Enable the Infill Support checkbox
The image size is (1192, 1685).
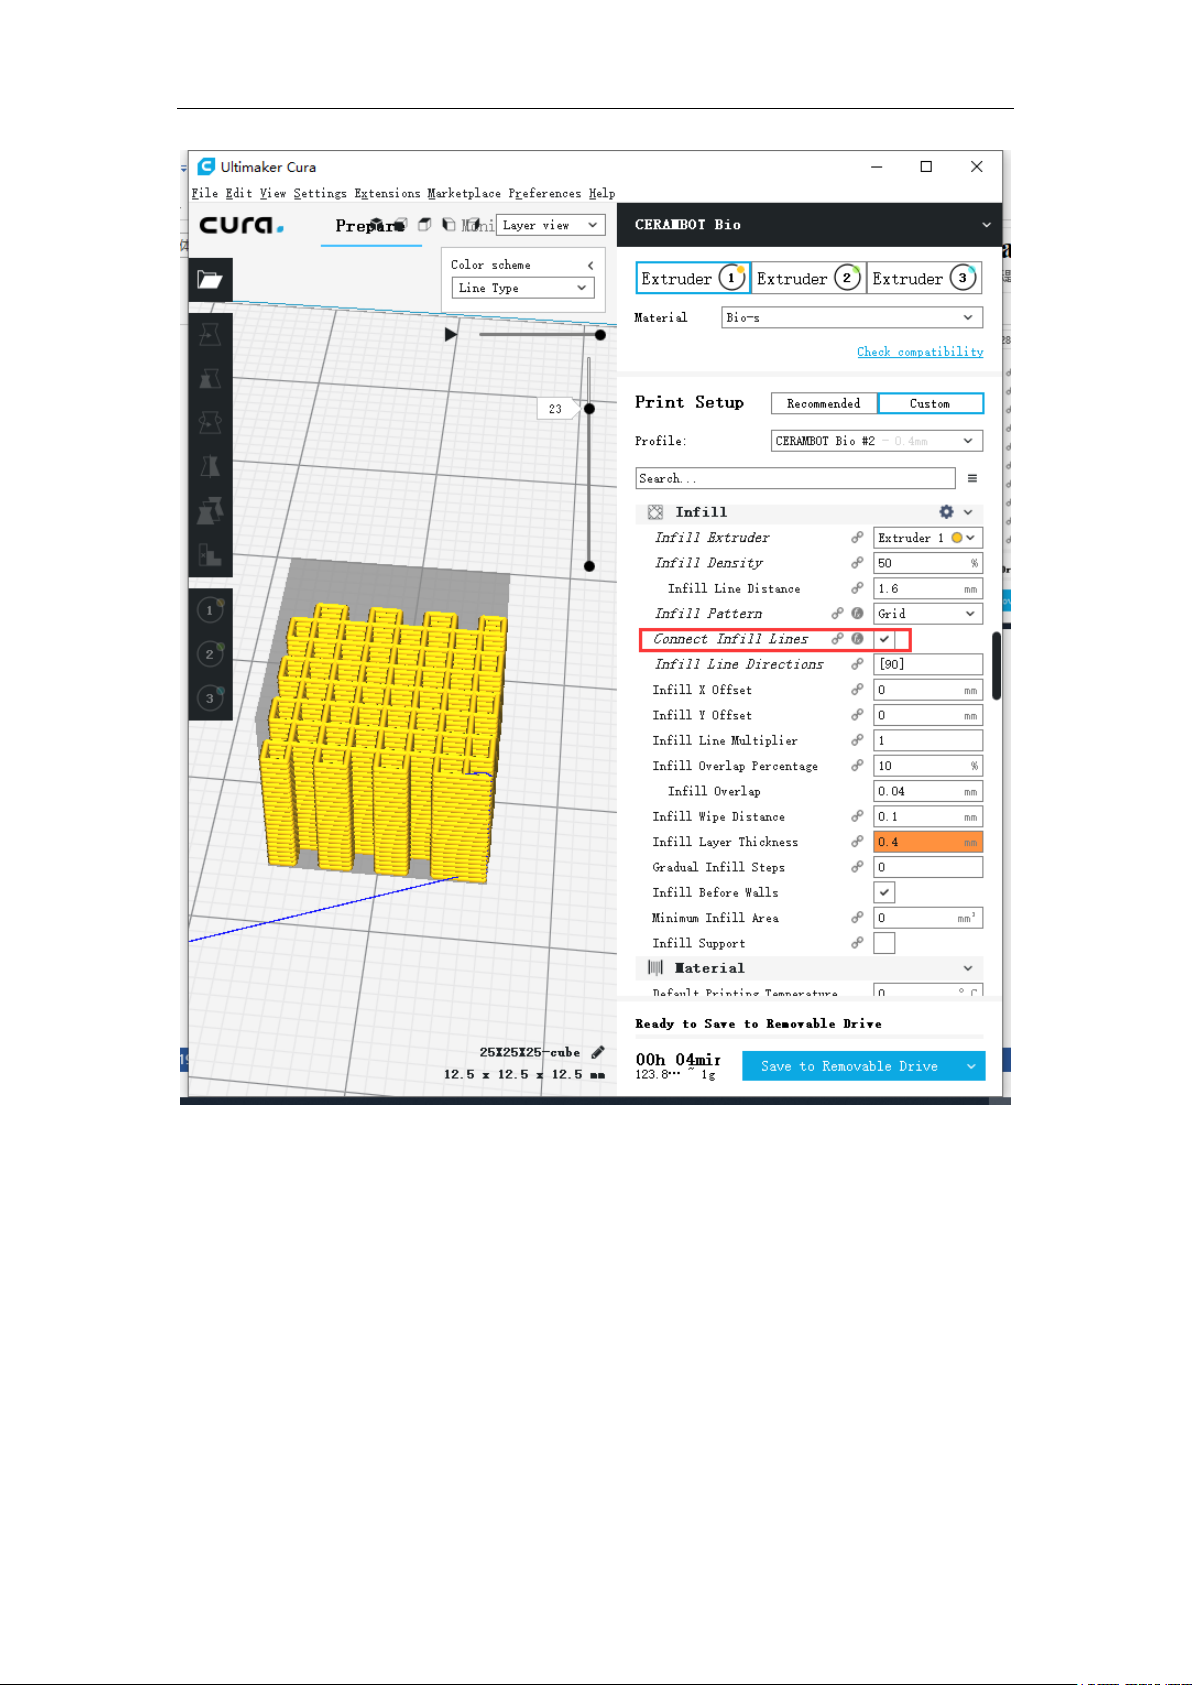coord(885,943)
